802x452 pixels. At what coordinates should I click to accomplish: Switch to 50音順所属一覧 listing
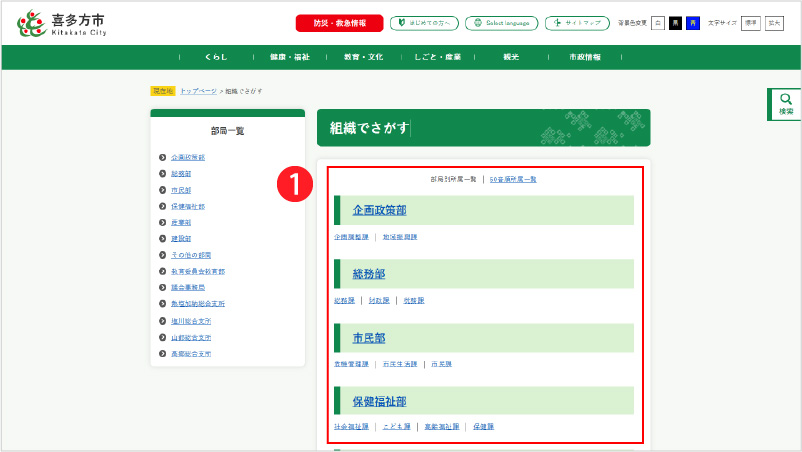513,179
